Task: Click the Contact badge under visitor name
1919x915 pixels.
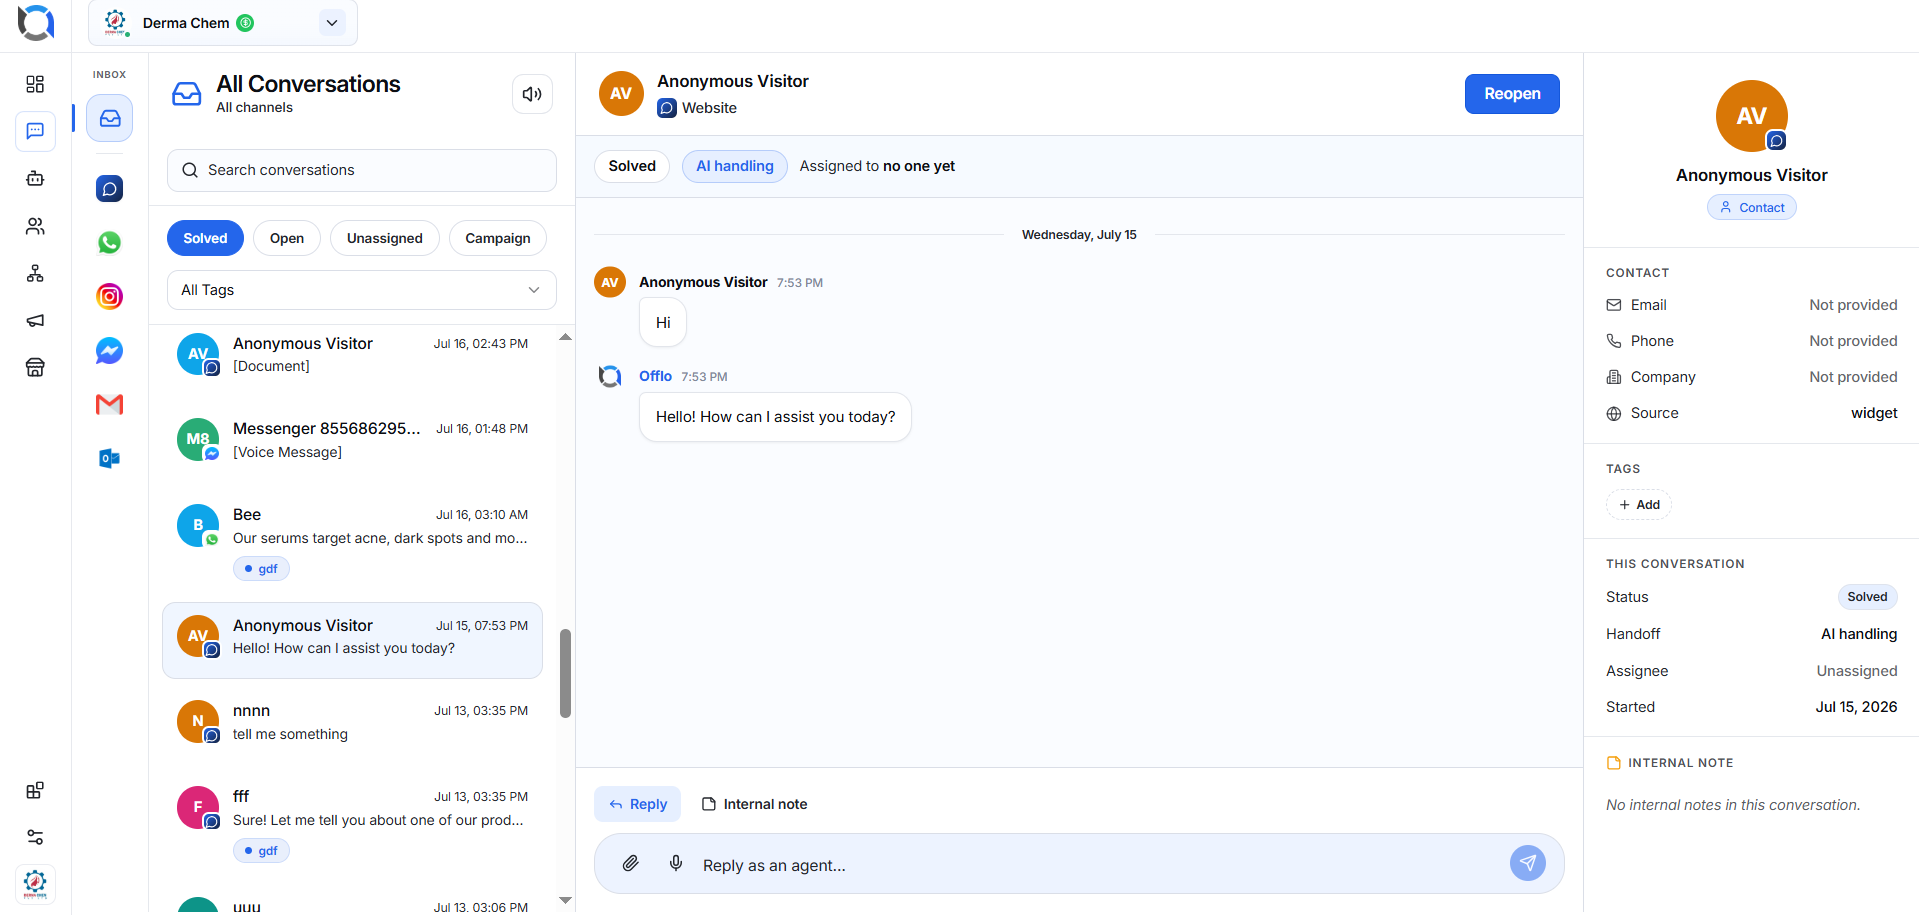Action: point(1752,207)
